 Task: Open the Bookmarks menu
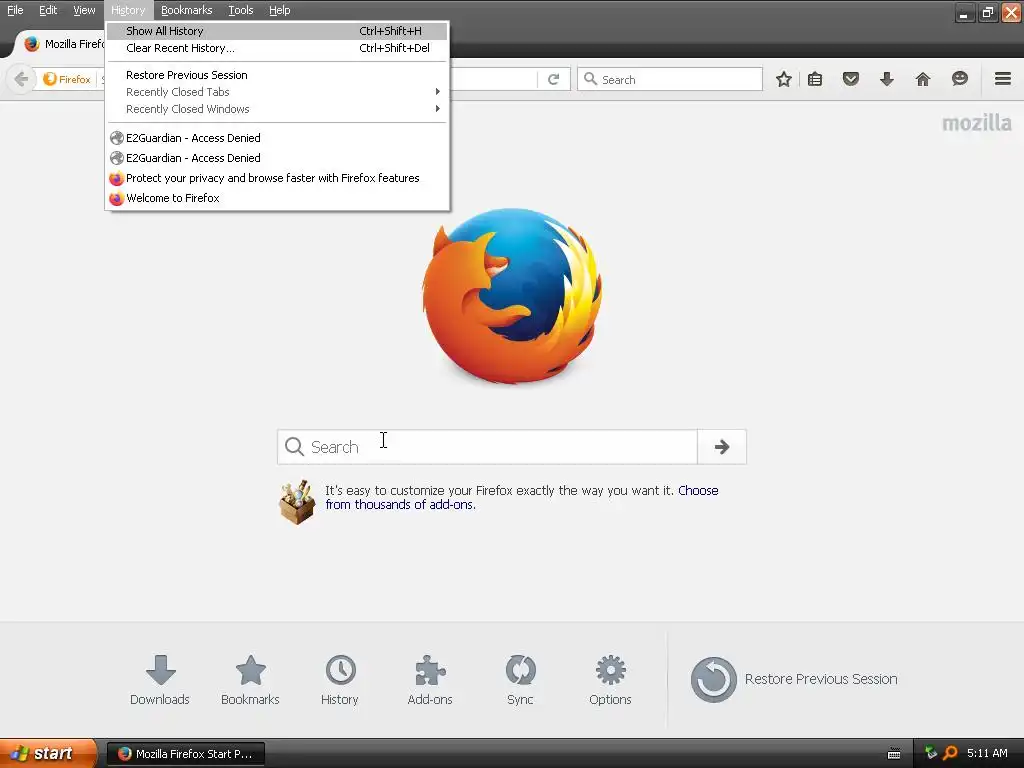[x=186, y=10]
